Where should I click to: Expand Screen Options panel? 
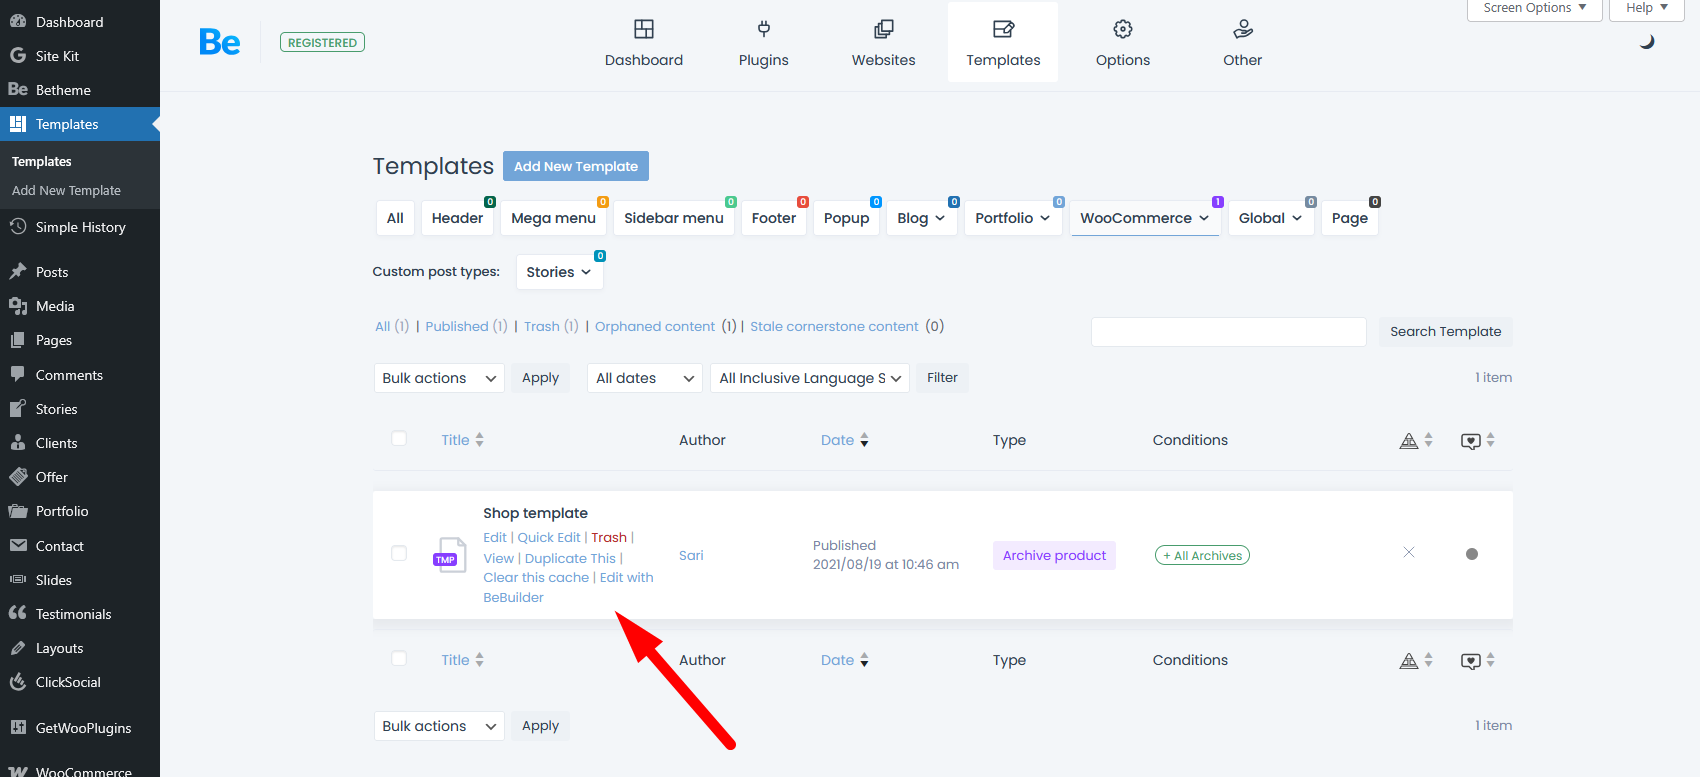tap(1534, 8)
